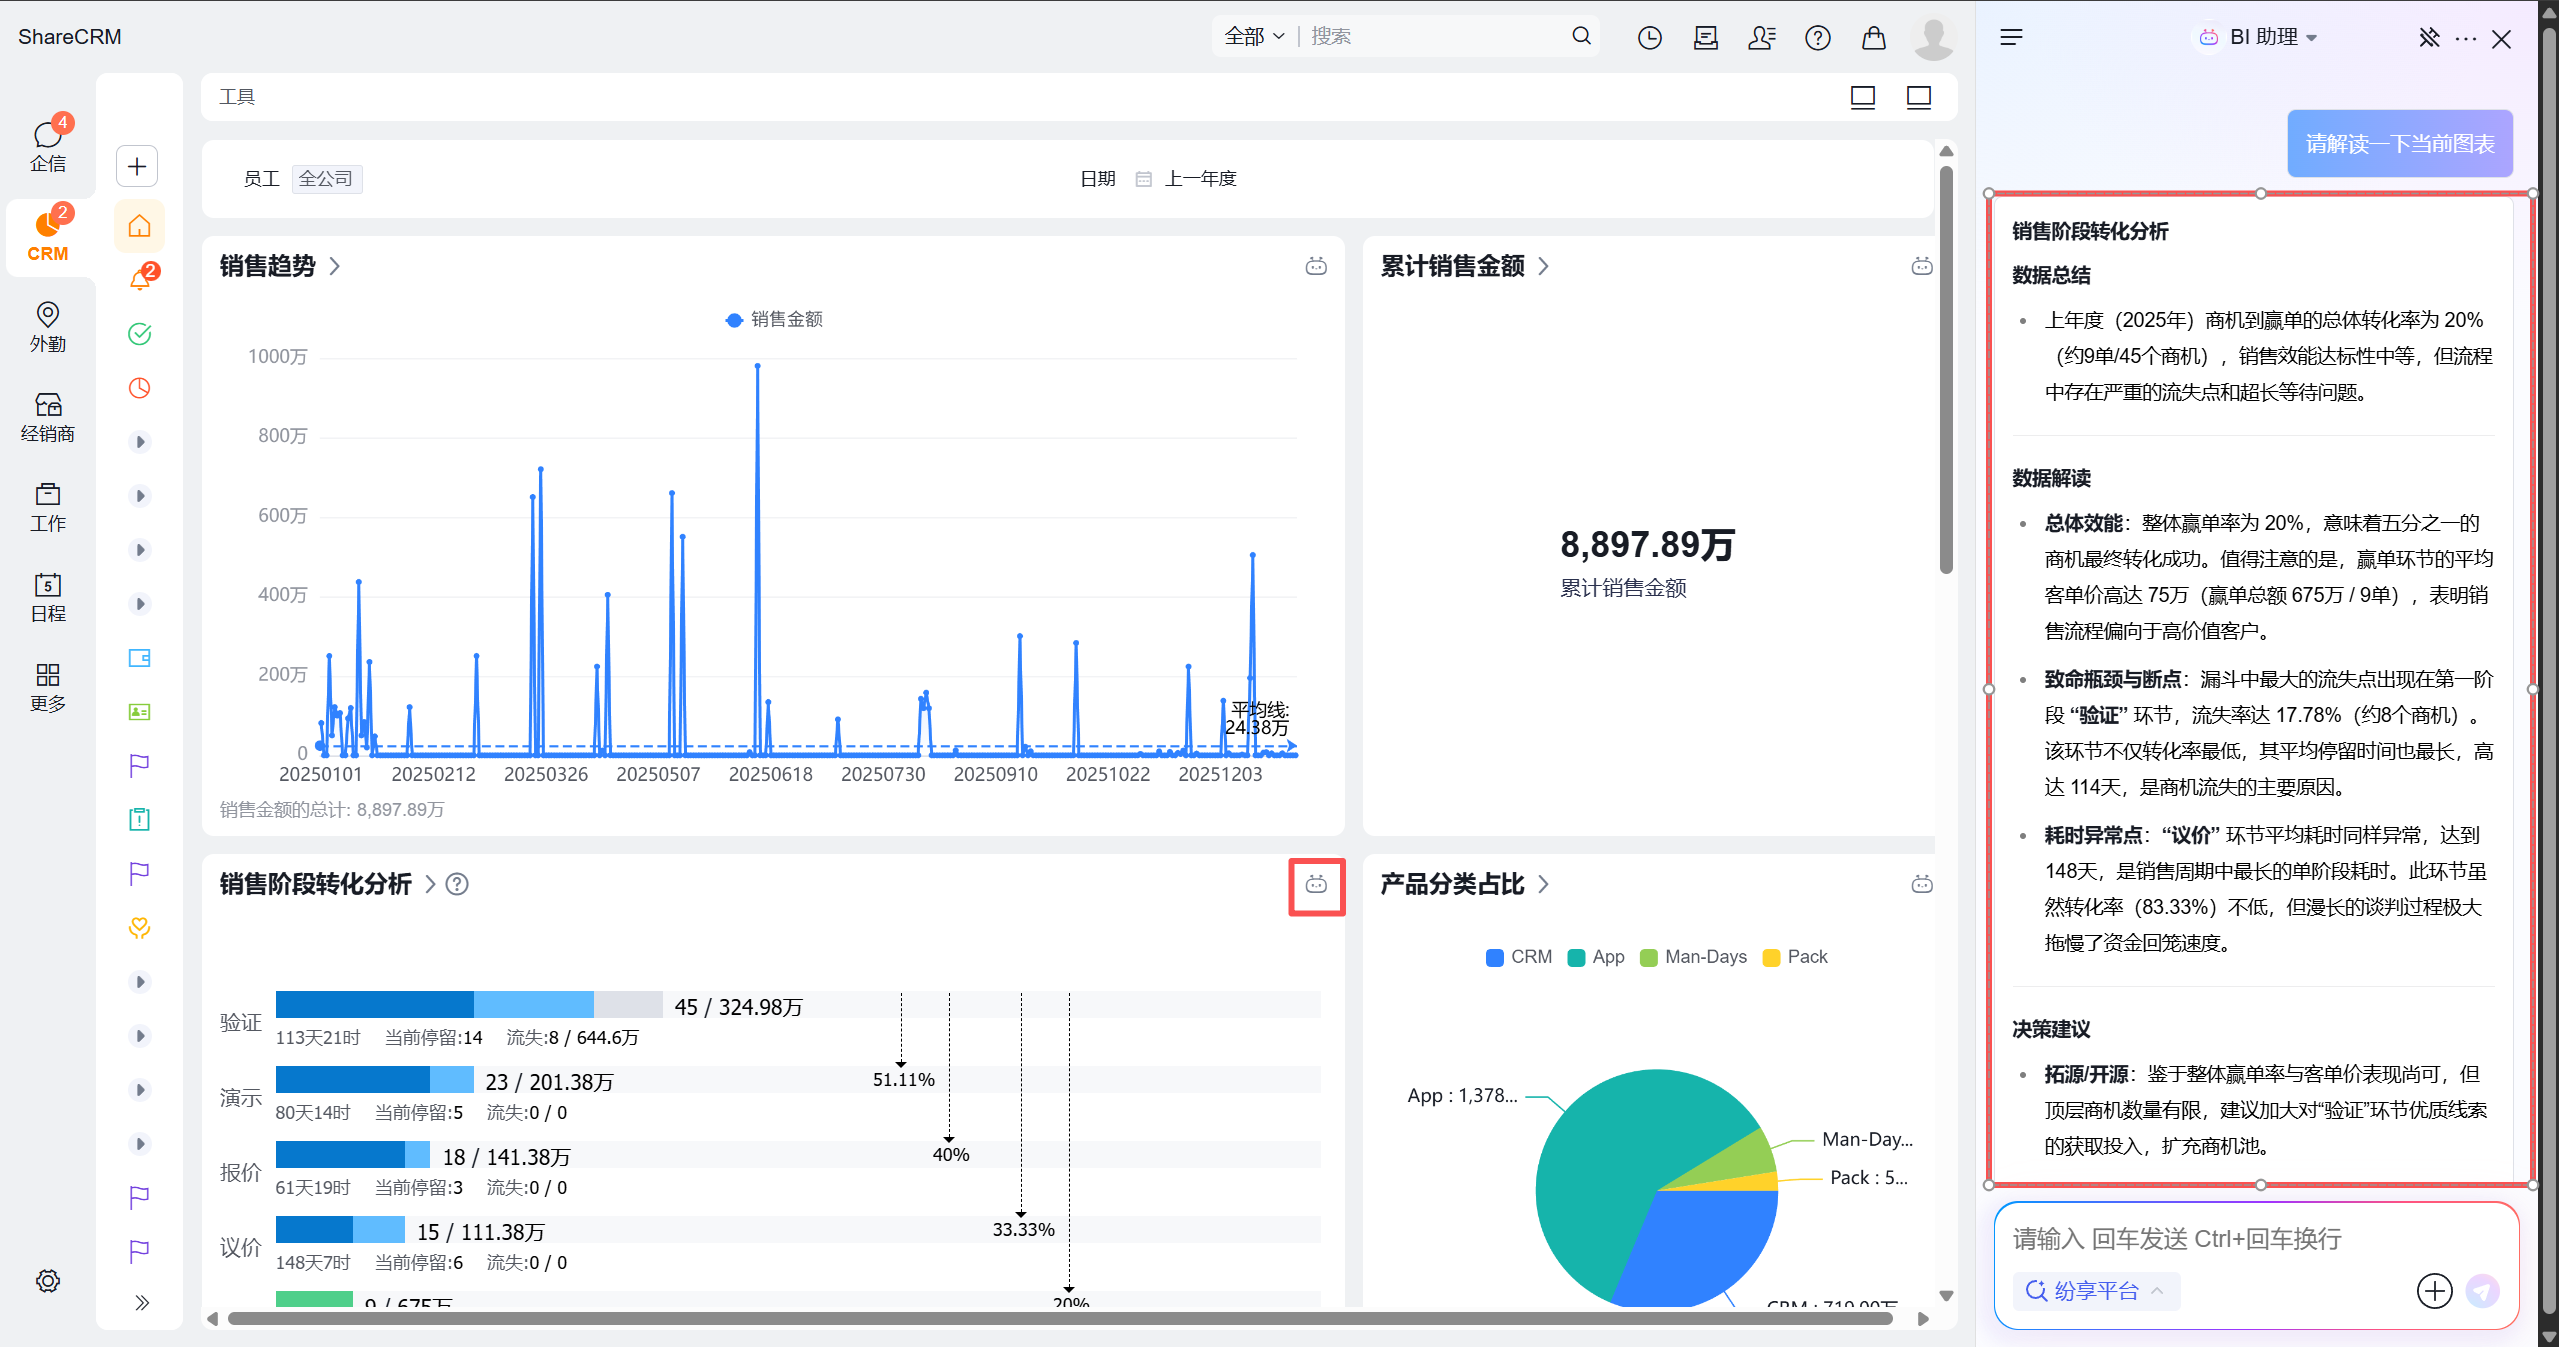Click the notification bell in sidebar
This screenshot has width=2559, height=1347.
pos(140,279)
